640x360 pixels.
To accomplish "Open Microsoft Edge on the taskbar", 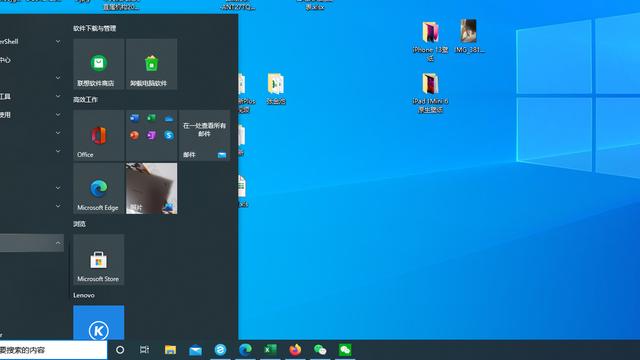I will [245, 350].
